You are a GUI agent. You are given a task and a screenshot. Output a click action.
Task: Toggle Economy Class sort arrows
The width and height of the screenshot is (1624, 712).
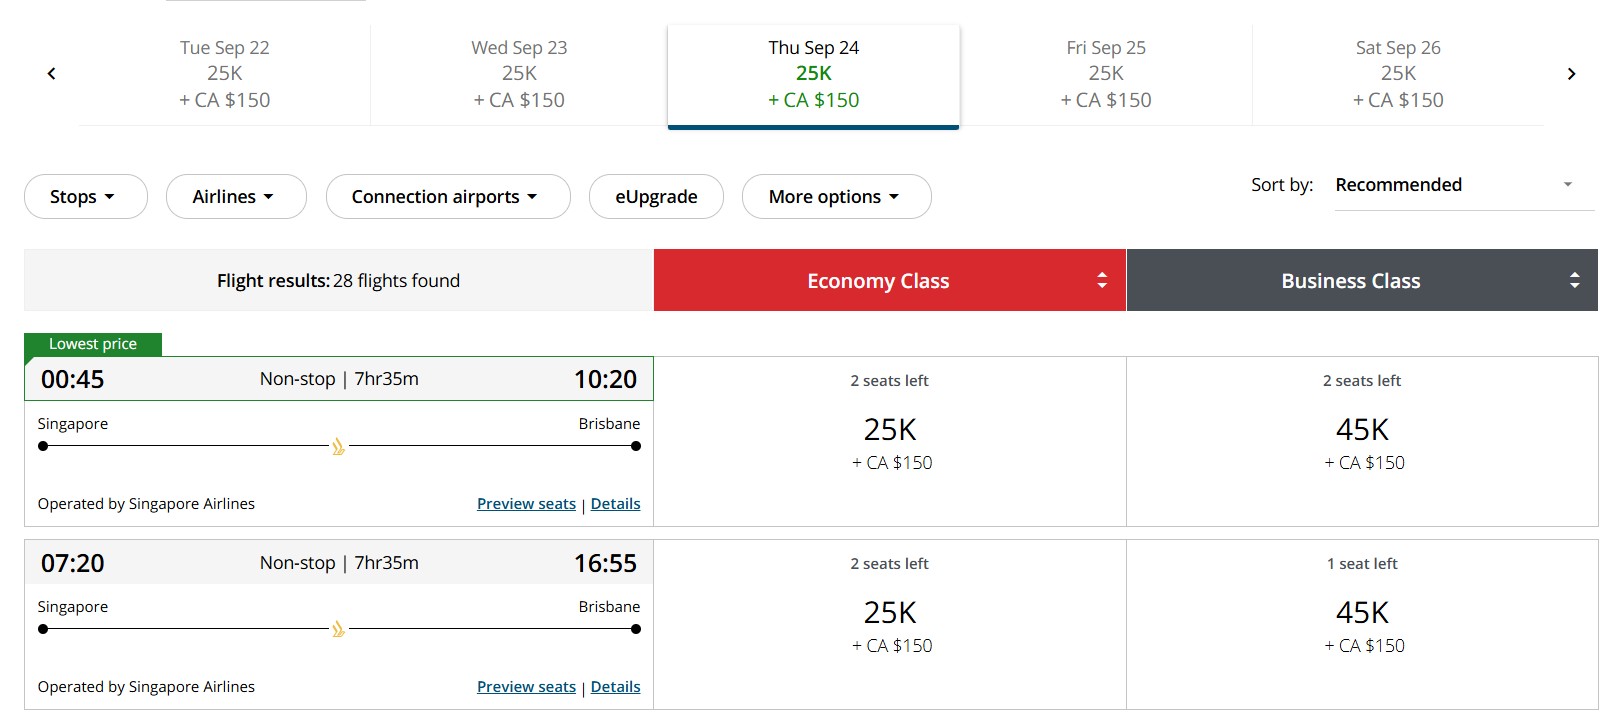[1102, 281]
